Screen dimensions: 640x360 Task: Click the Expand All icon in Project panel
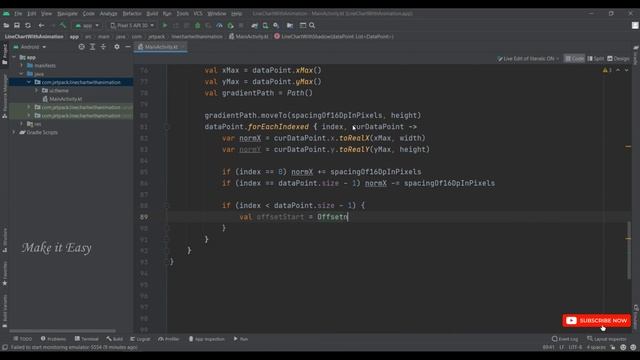pos(93,47)
